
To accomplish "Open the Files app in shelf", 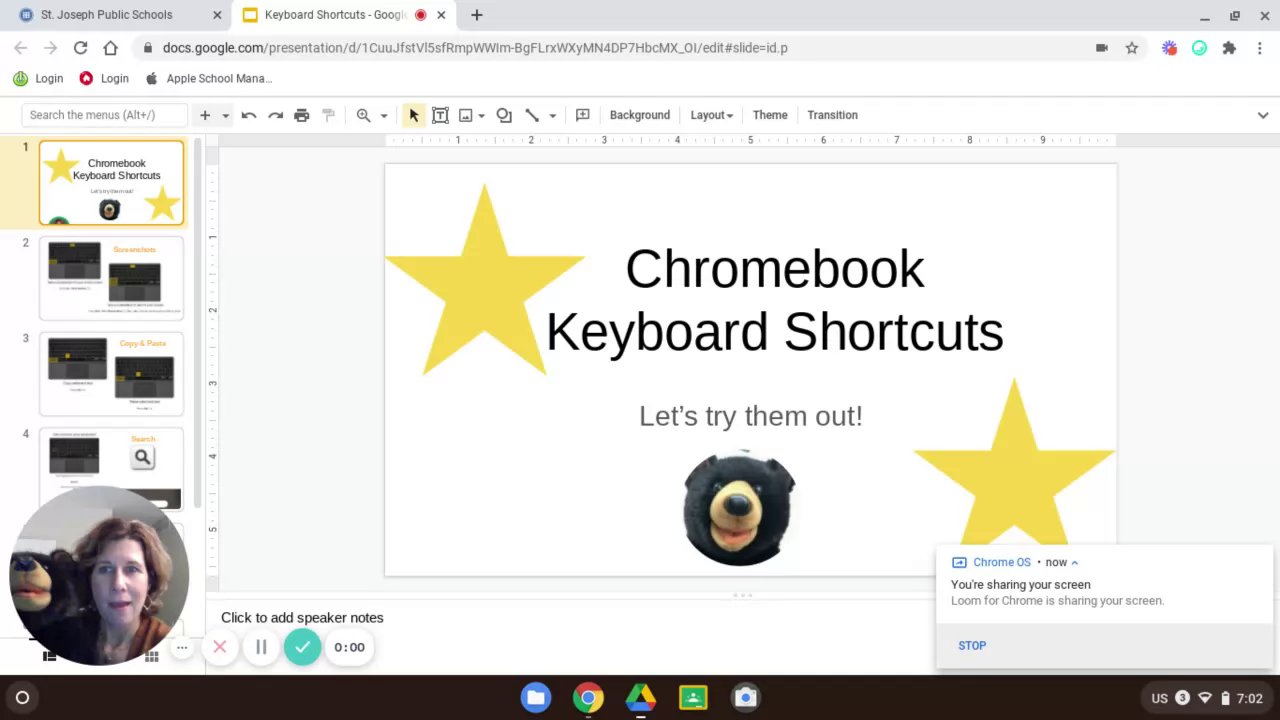I will [x=536, y=698].
